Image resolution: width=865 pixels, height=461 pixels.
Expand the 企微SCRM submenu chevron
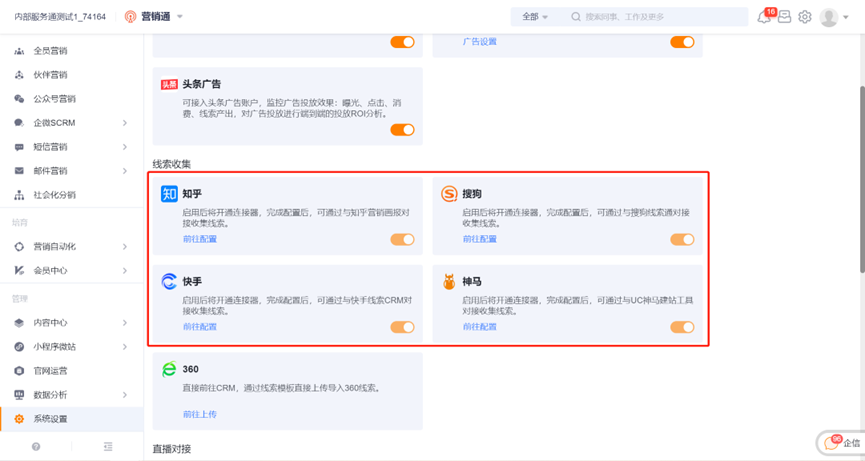pyautogui.click(x=125, y=123)
